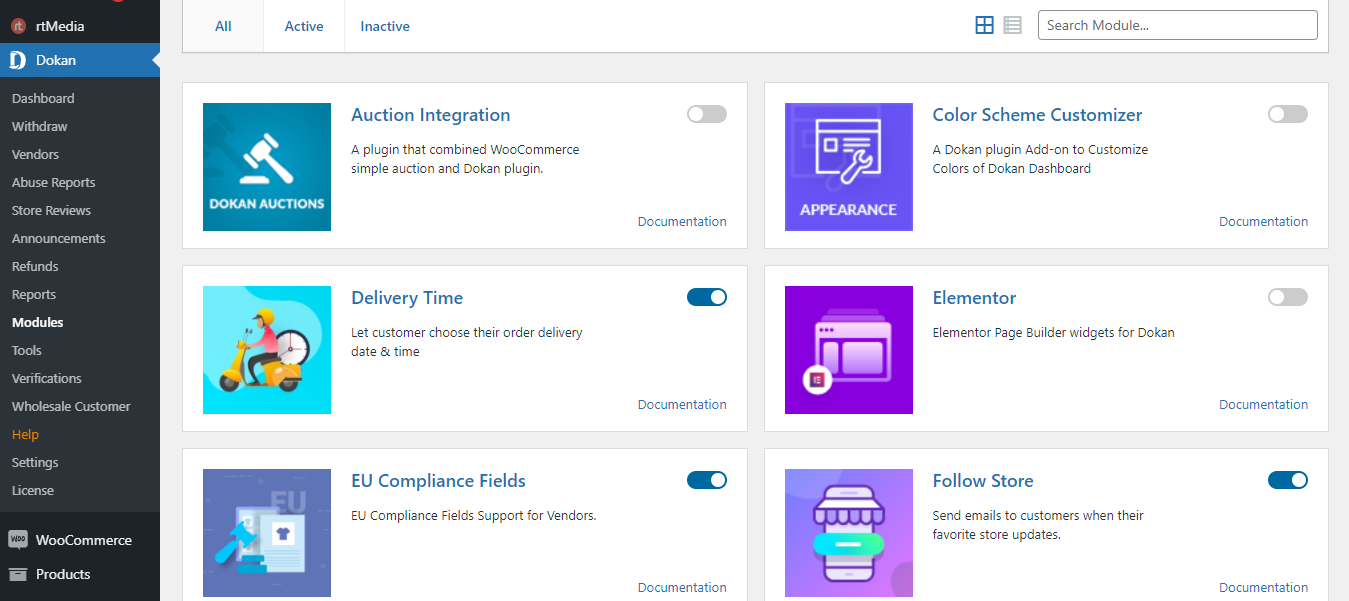The image size is (1349, 601).
Task: Click the Products icon in sidebar
Action: (18, 574)
